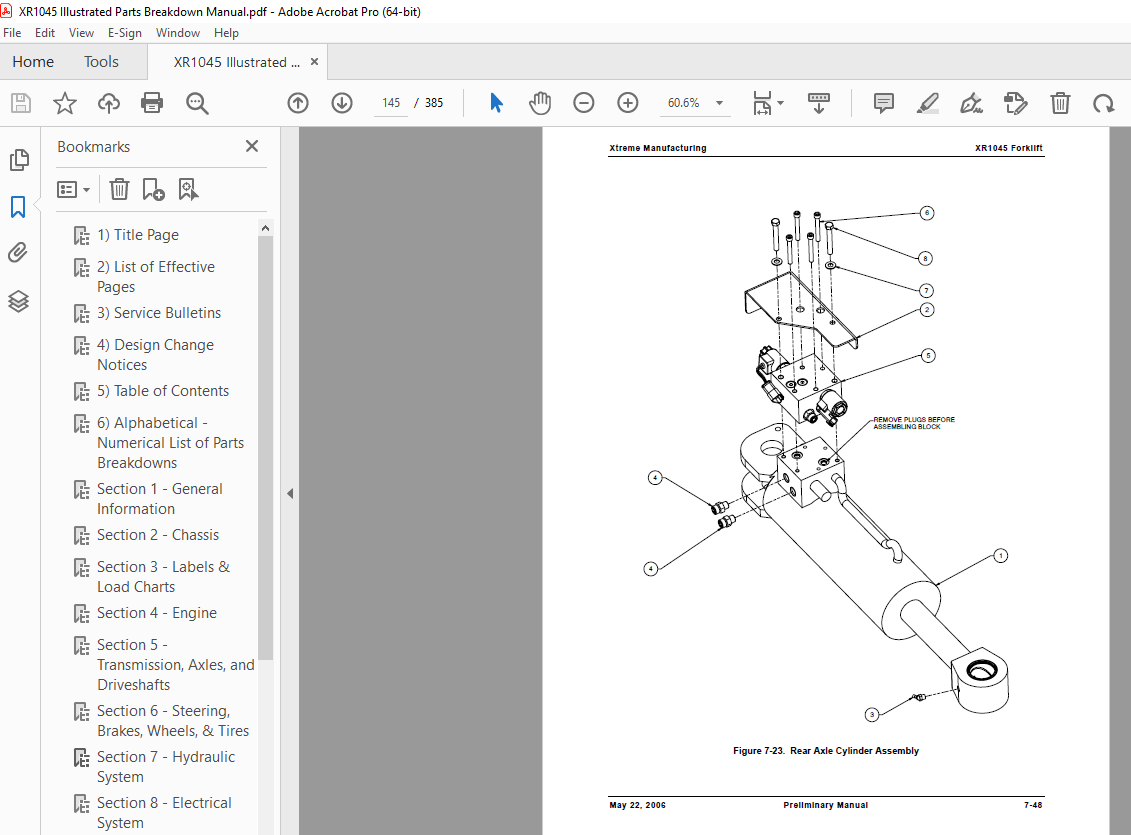
Task: Go to previous page arrow
Action: coord(298,103)
